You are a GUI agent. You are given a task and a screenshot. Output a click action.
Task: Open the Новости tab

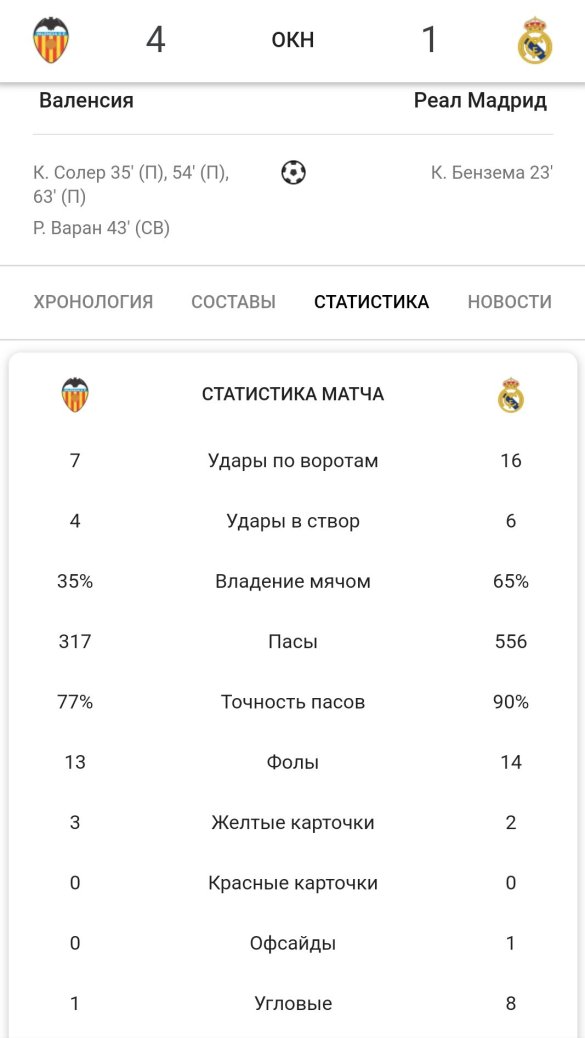point(510,302)
